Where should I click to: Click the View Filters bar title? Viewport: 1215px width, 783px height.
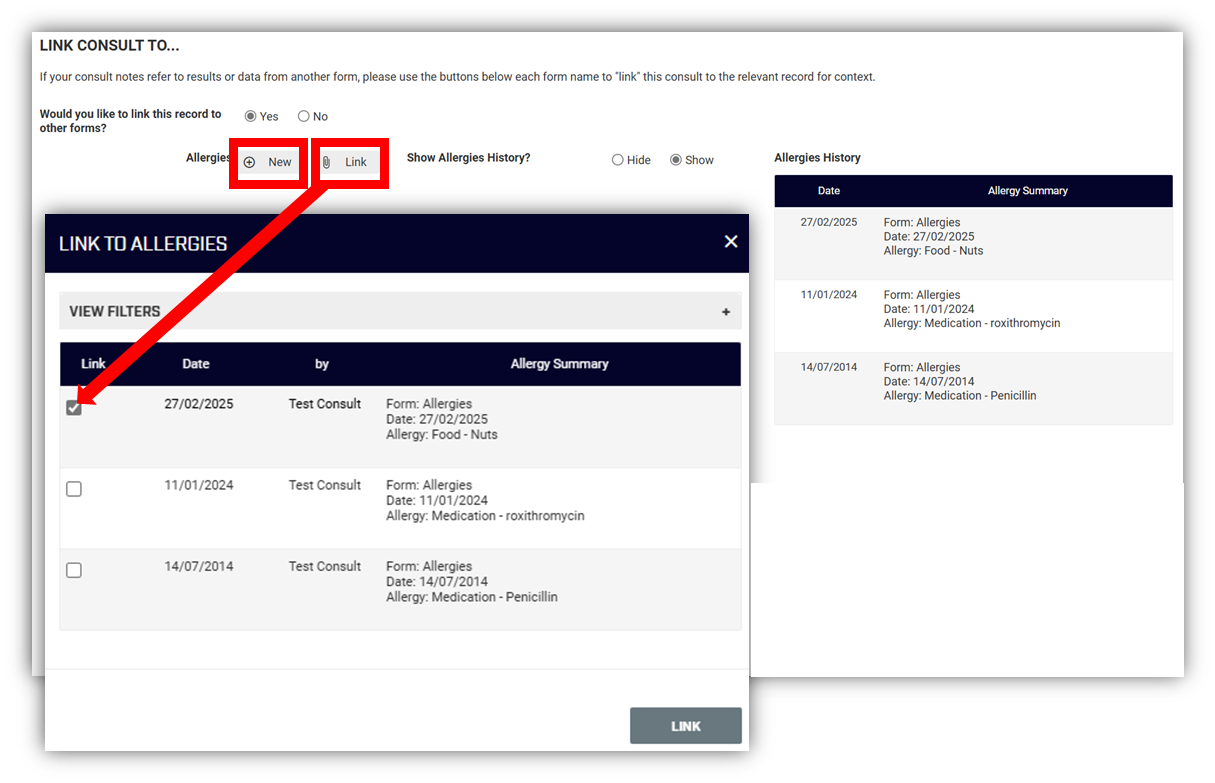coord(115,312)
